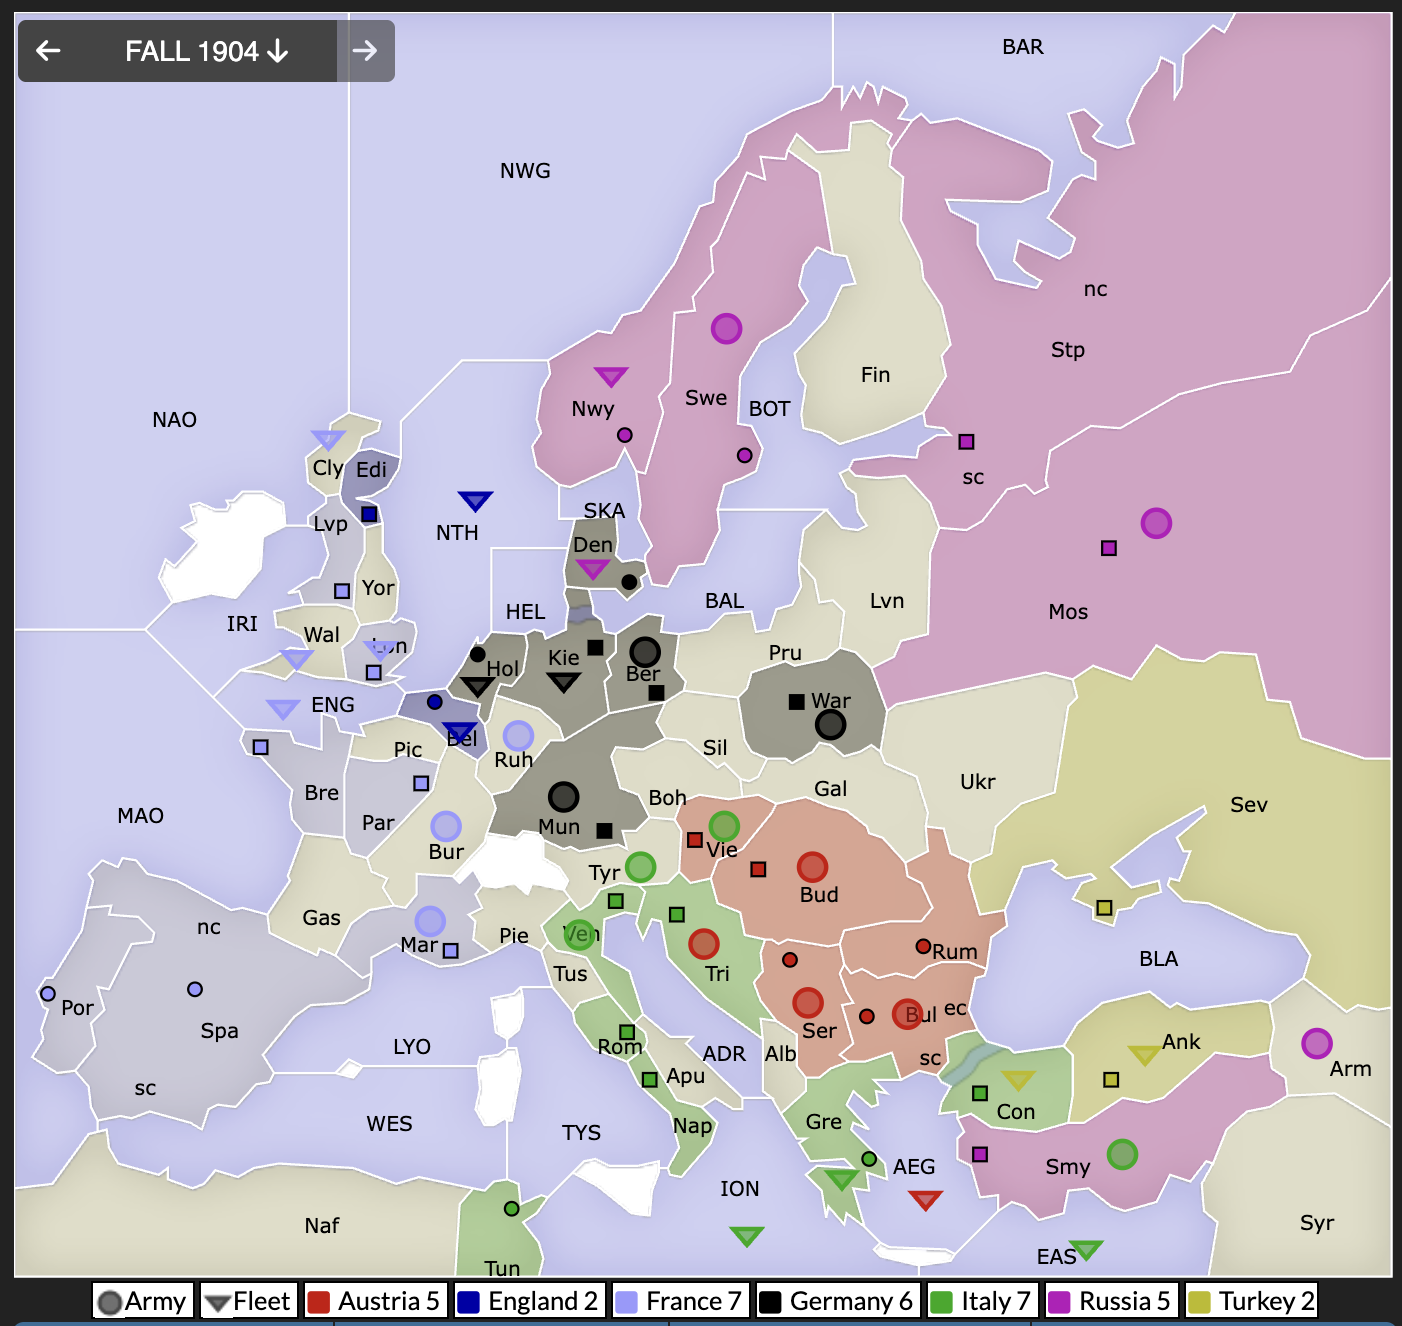Click the Spain supply center dot
The image size is (1402, 1326).
(x=195, y=989)
